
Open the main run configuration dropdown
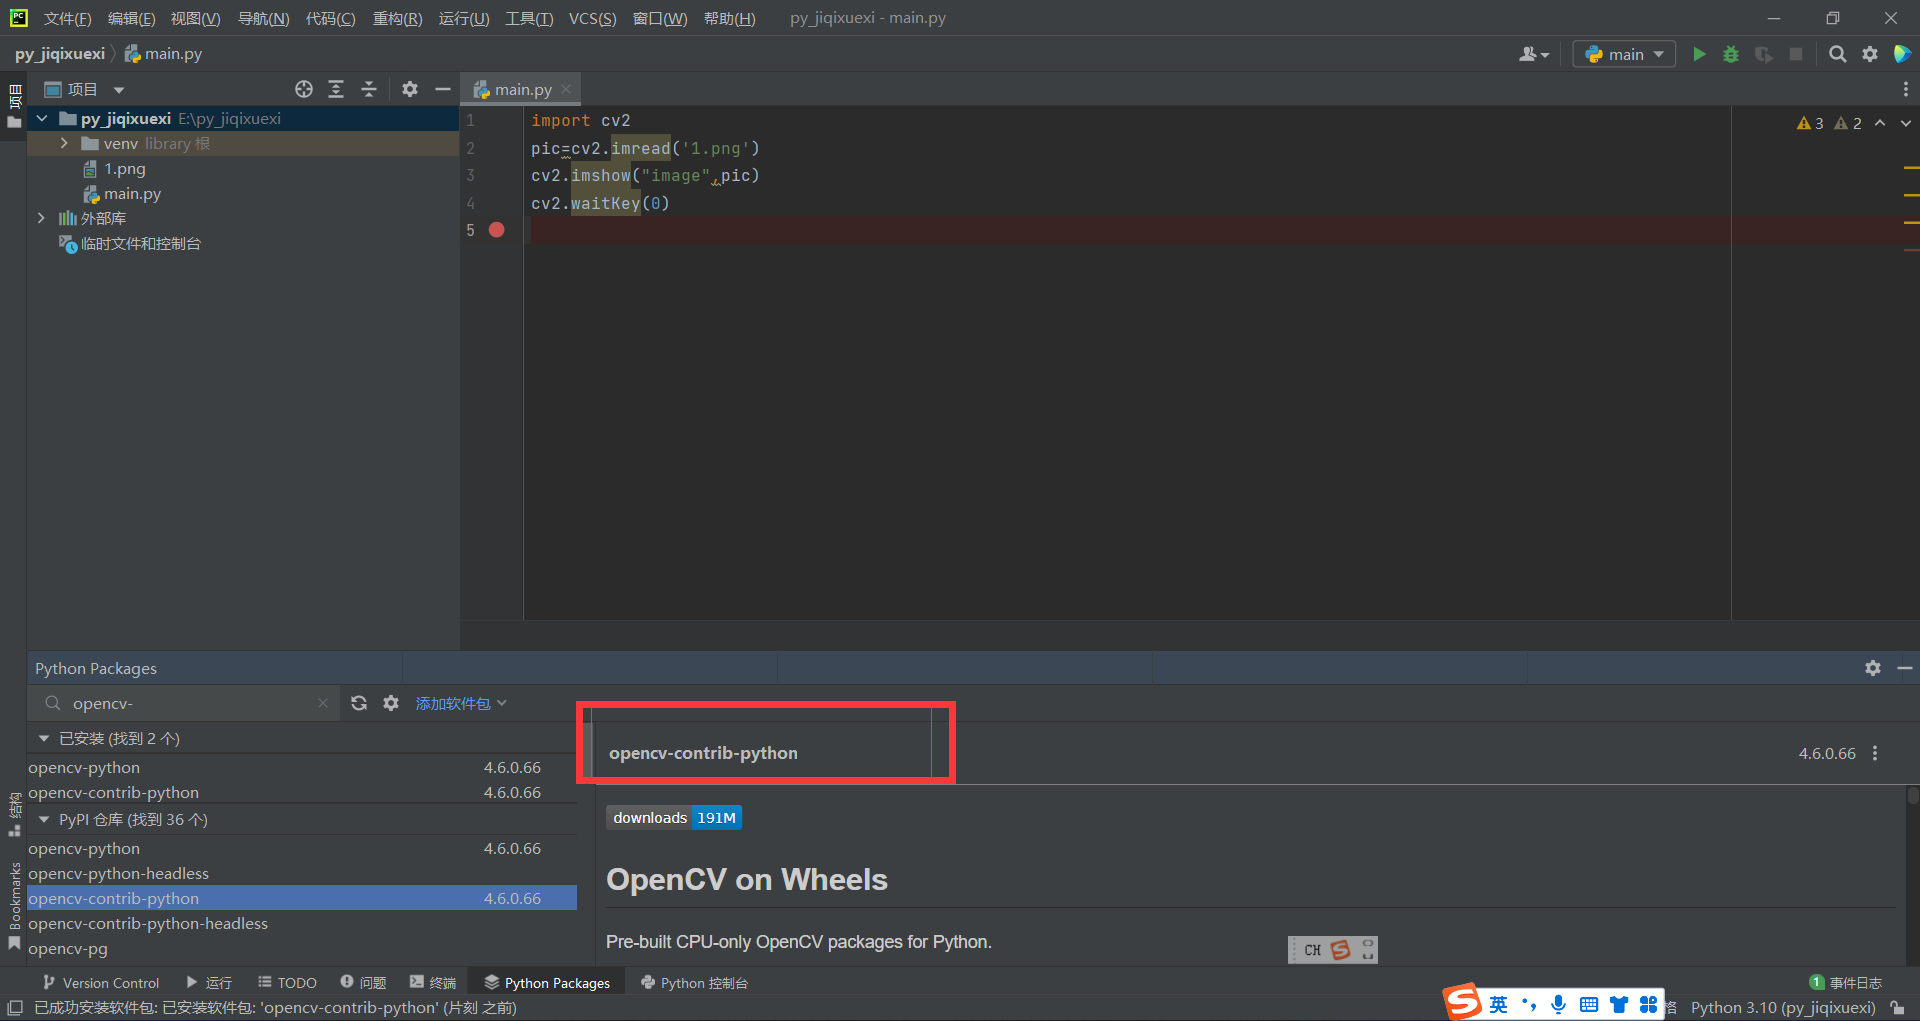1623,54
